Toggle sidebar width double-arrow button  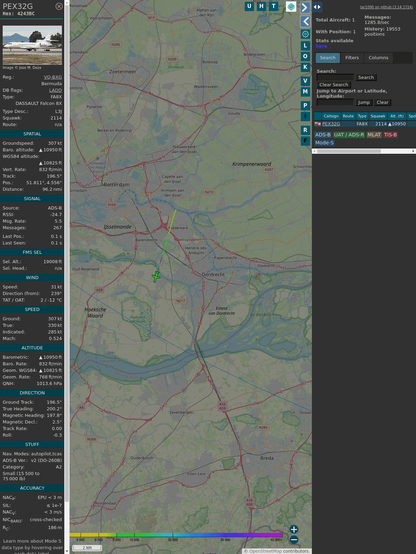317,7
